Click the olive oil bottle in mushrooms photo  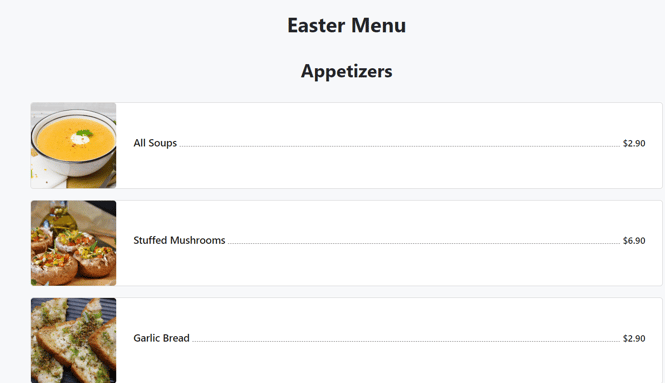coord(58,218)
